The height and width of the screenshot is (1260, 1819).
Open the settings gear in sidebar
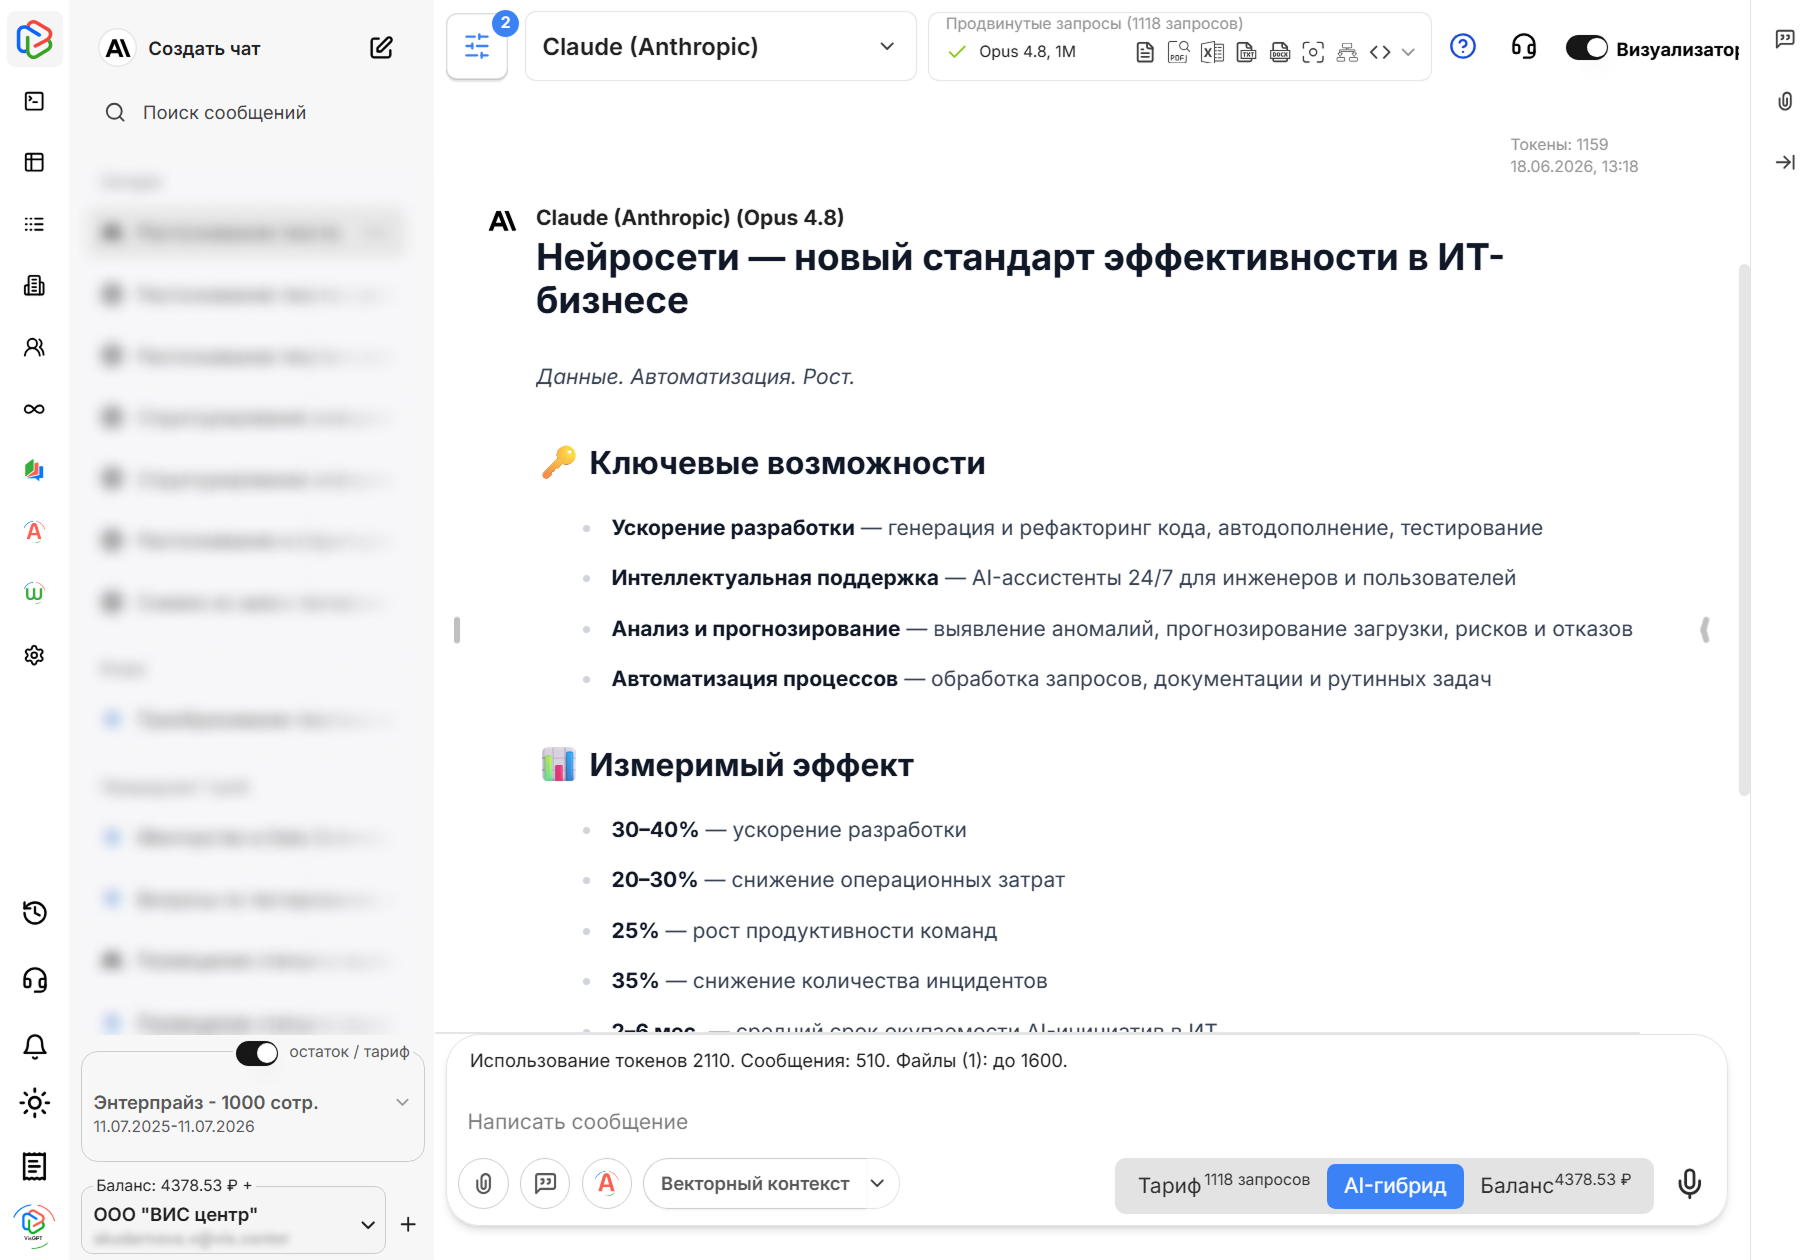(34, 655)
